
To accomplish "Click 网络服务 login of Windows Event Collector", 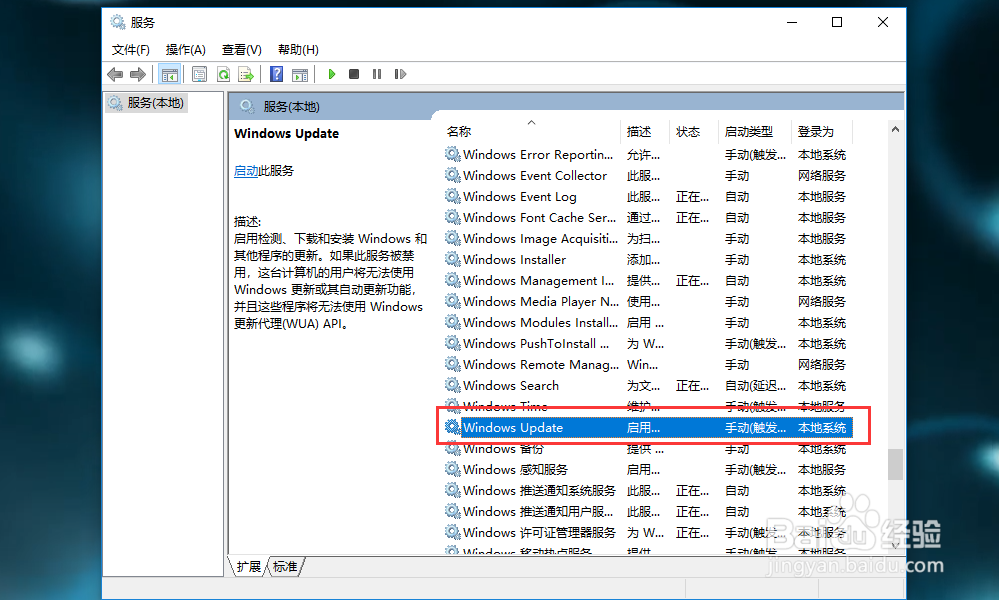I will tap(822, 176).
